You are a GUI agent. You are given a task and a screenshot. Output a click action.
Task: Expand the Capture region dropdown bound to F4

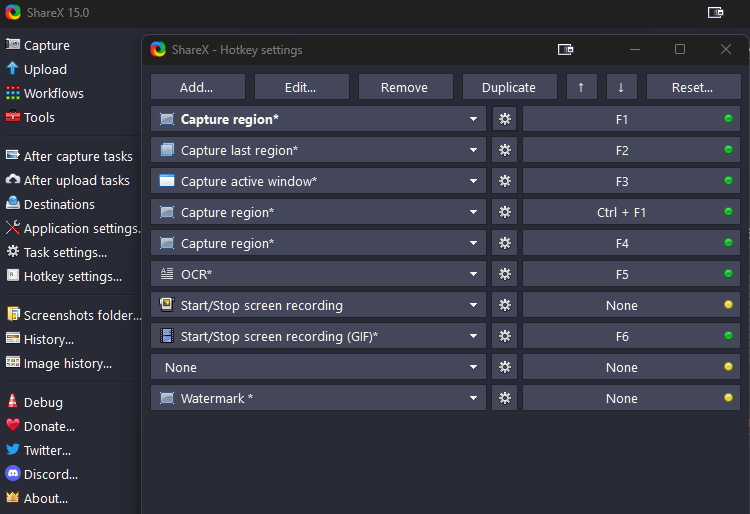(x=474, y=243)
